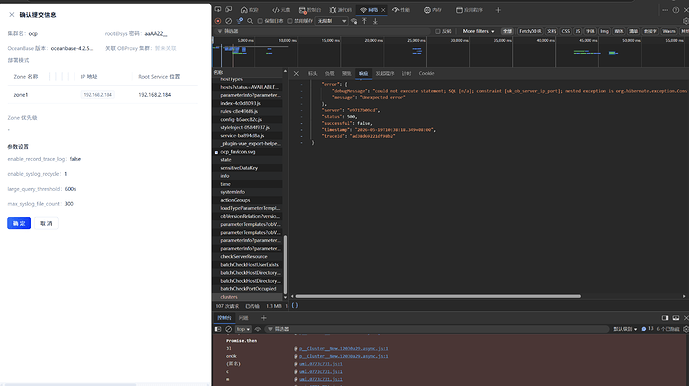Pretty print response braces icon
The height and width of the screenshot is (386, 689).
click(295, 306)
